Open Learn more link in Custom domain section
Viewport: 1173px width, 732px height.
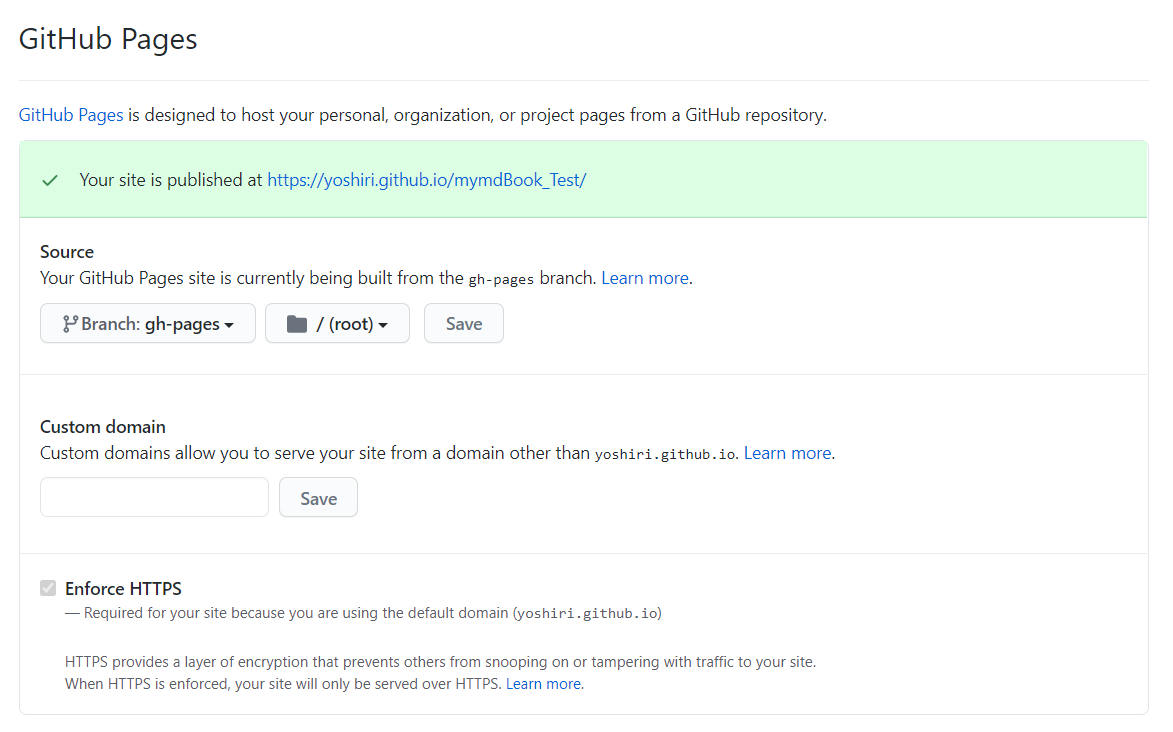pos(787,453)
